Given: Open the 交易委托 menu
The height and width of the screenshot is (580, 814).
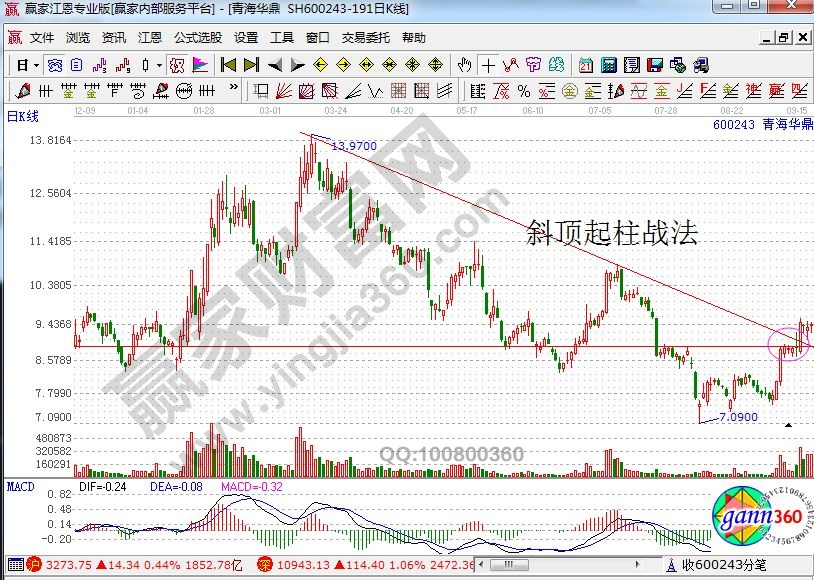Looking at the screenshot, I should 366,38.
